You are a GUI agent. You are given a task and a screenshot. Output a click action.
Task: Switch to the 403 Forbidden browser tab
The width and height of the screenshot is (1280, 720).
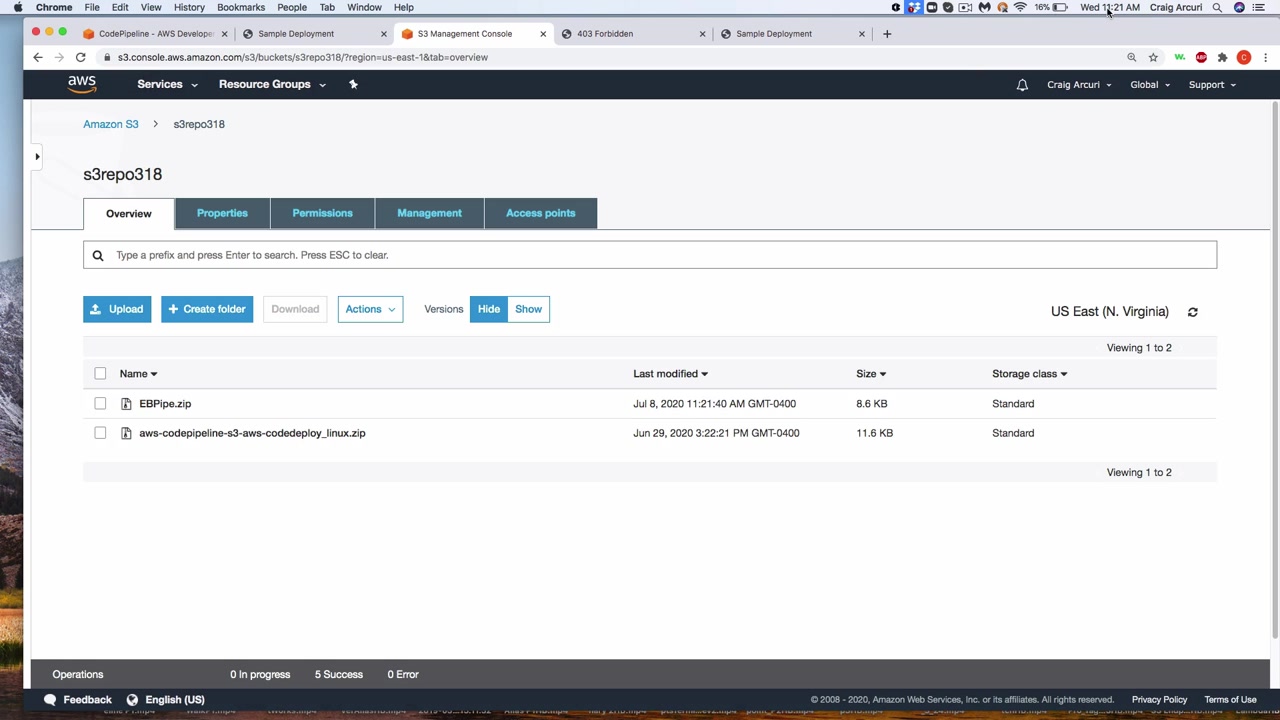tap(634, 33)
